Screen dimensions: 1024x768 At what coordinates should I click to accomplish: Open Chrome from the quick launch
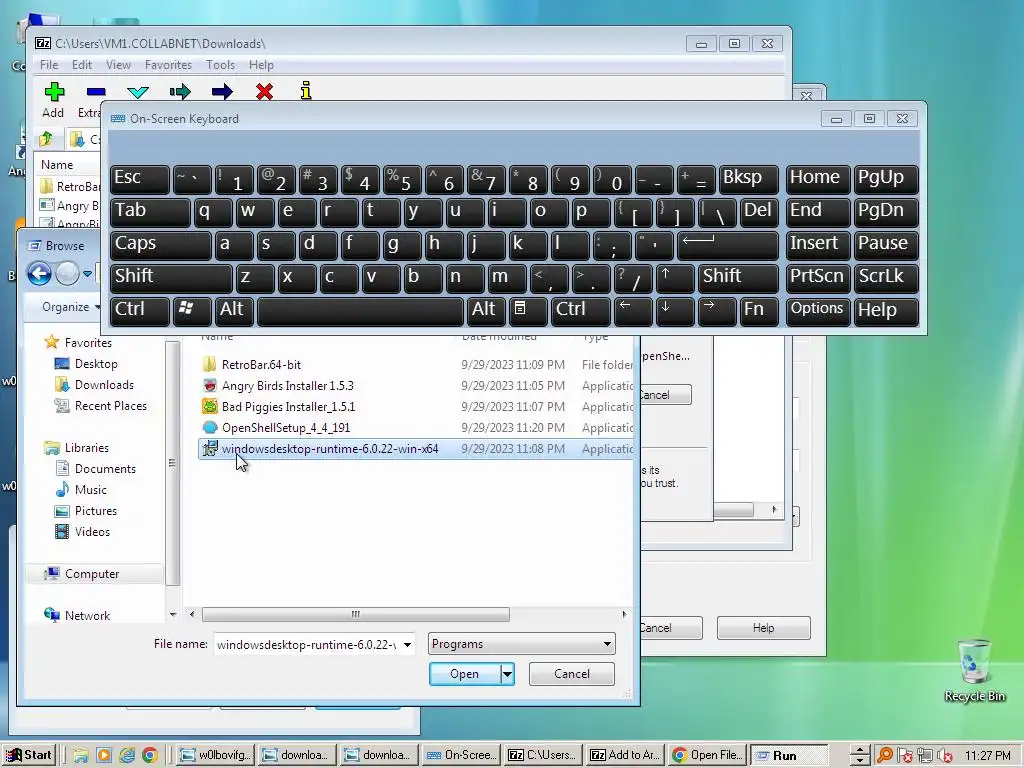coord(150,755)
